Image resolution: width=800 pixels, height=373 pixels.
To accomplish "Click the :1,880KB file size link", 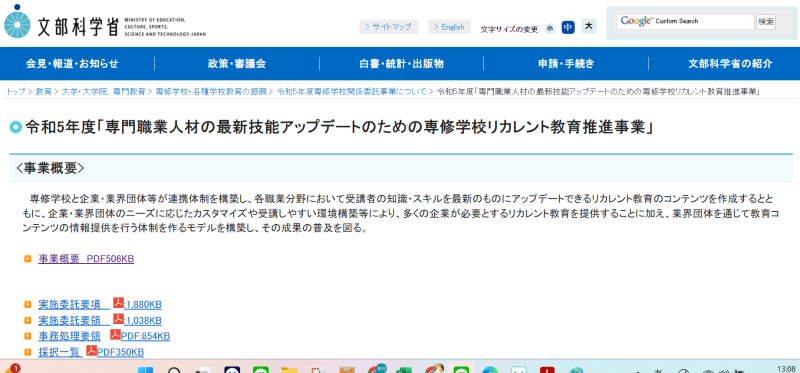I will 143,305.
